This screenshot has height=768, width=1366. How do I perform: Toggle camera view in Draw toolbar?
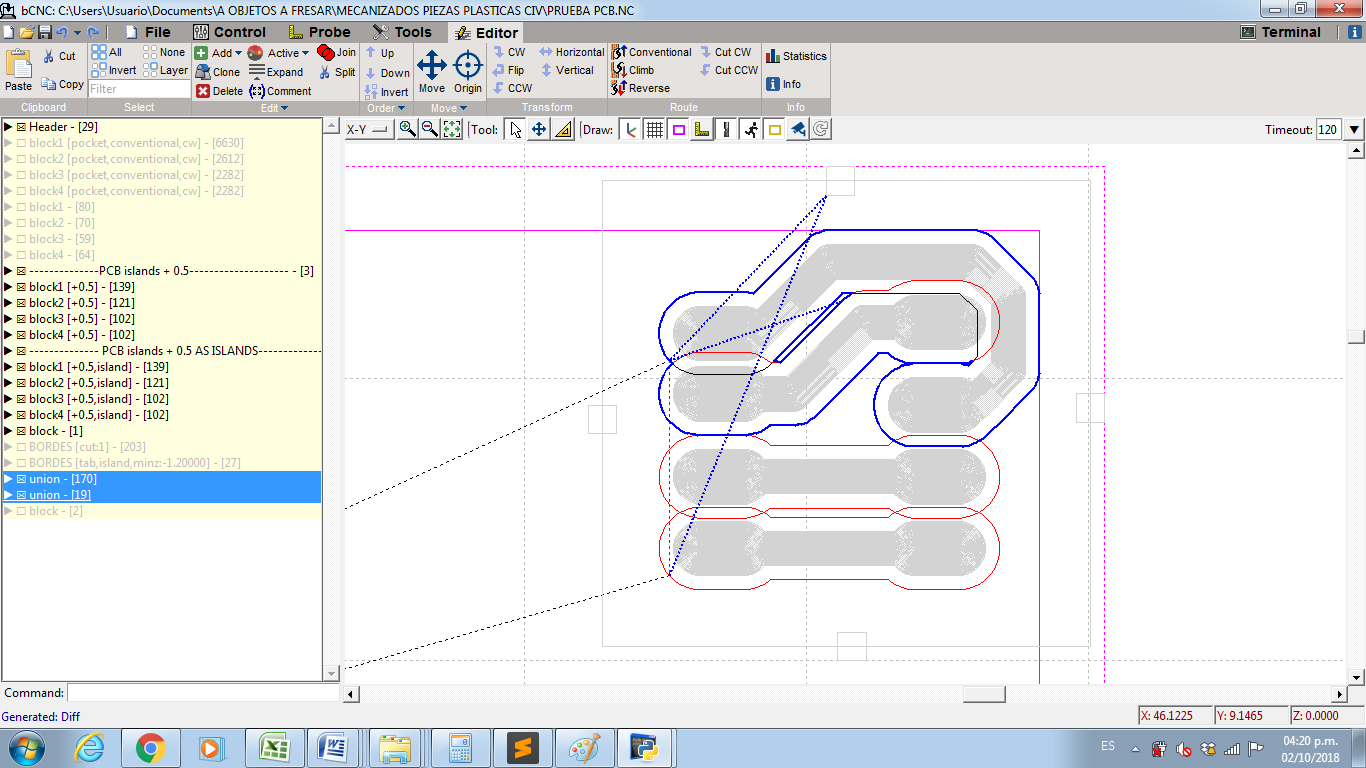coord(797,129)
